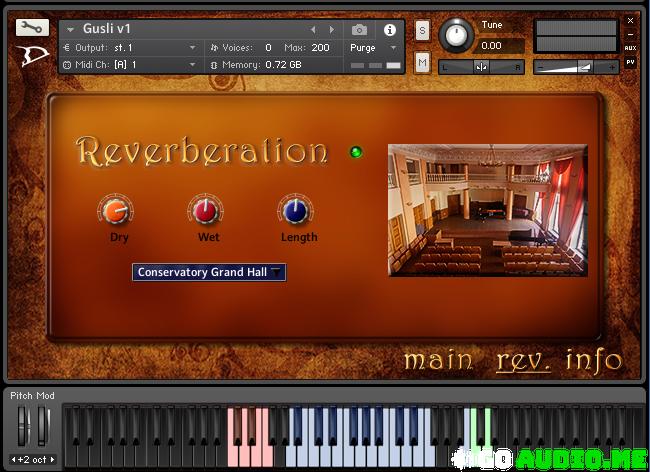Click the Tune value field 0.00
Image resolution: width=650 pixels, height=472 pixels.
tap(499, 46)
